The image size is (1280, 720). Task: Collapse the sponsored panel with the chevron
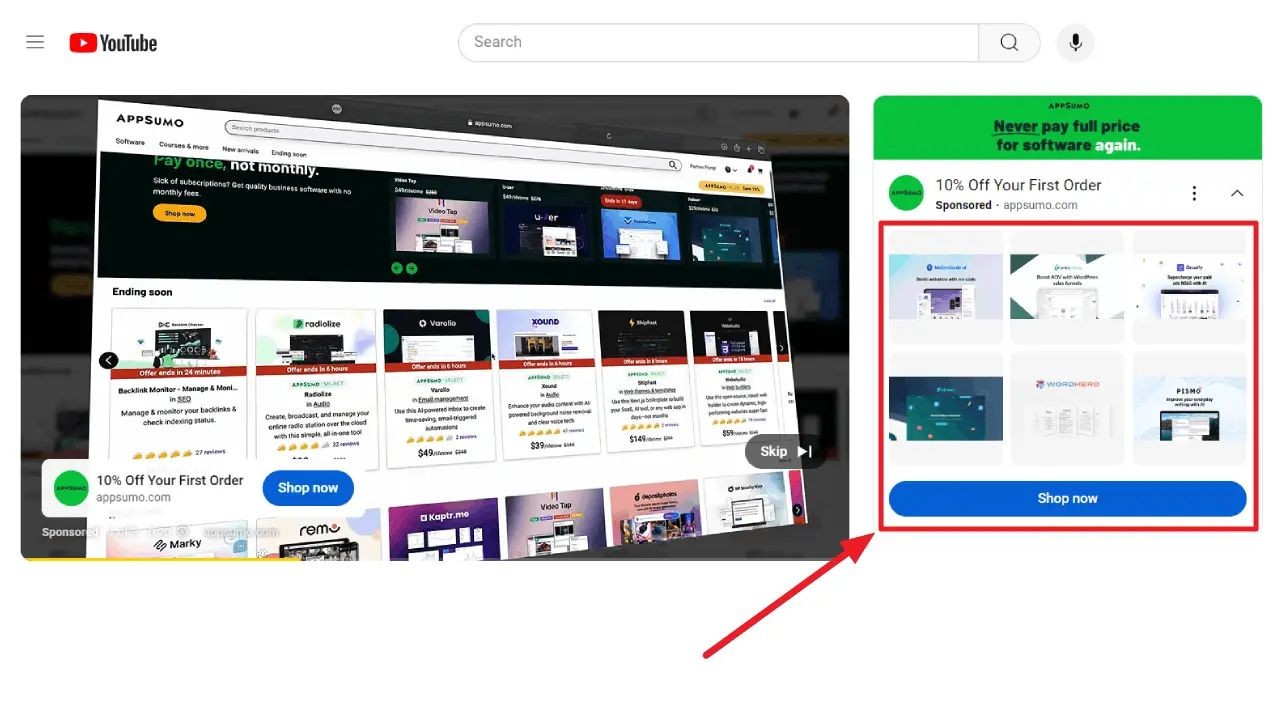click(1237, 193)
